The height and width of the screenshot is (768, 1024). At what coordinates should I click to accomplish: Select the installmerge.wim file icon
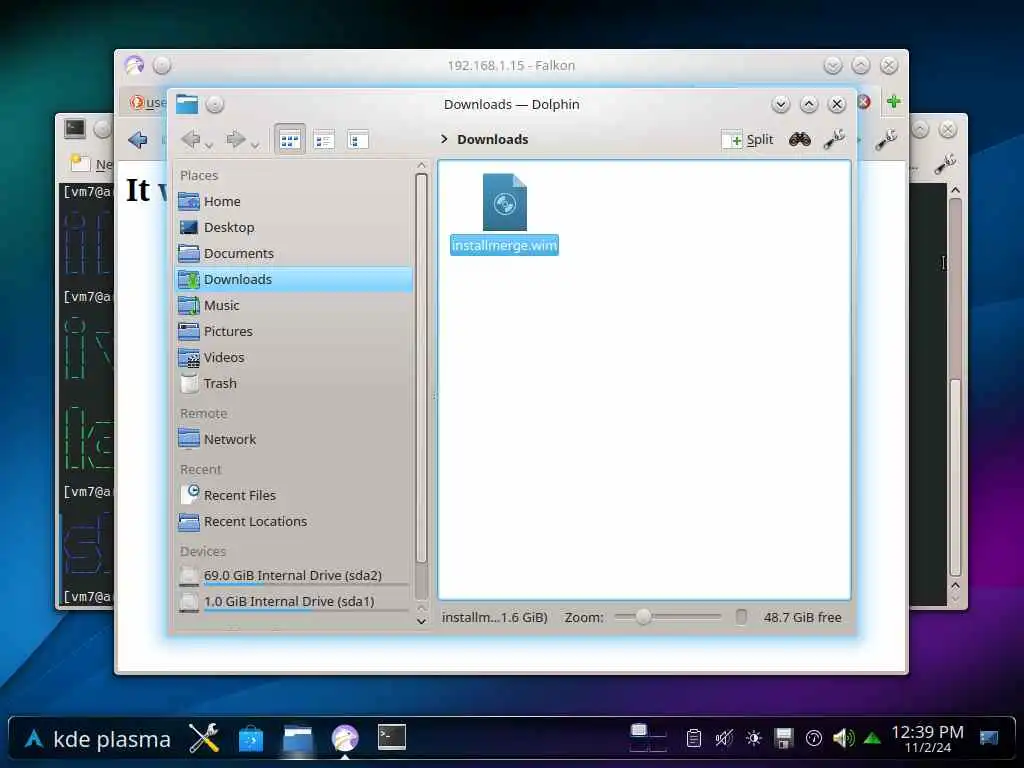504,202
